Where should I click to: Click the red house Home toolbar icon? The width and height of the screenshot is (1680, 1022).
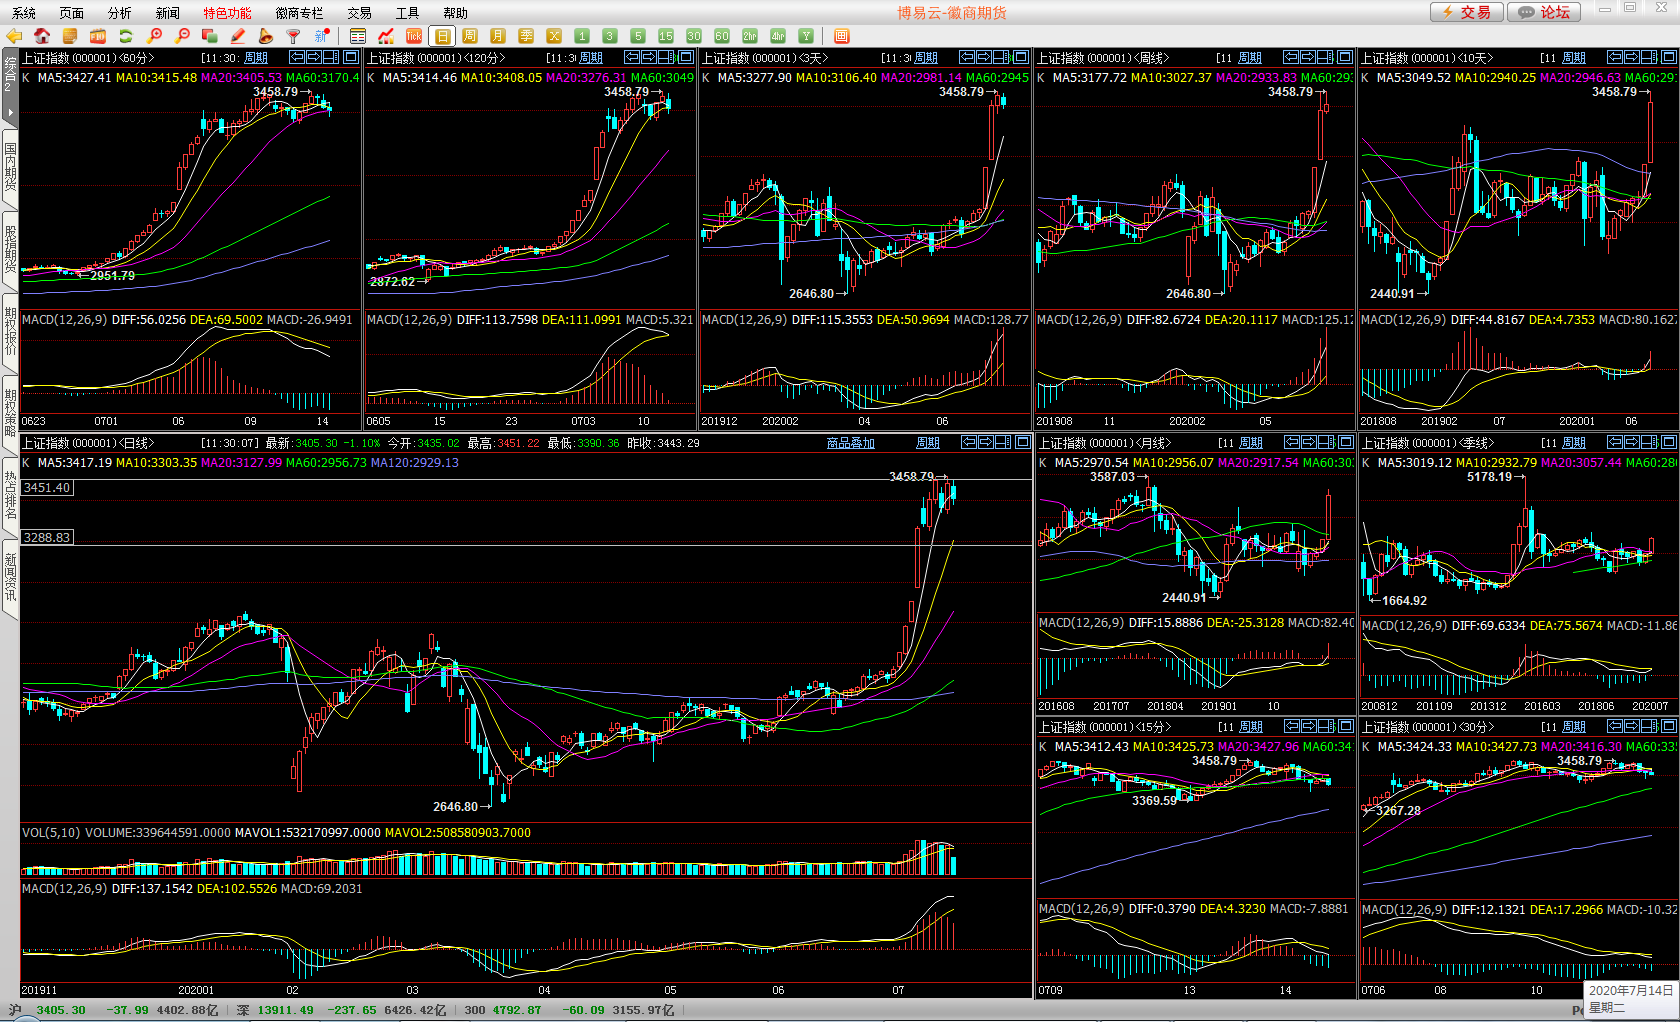click(x=42, y=36)
